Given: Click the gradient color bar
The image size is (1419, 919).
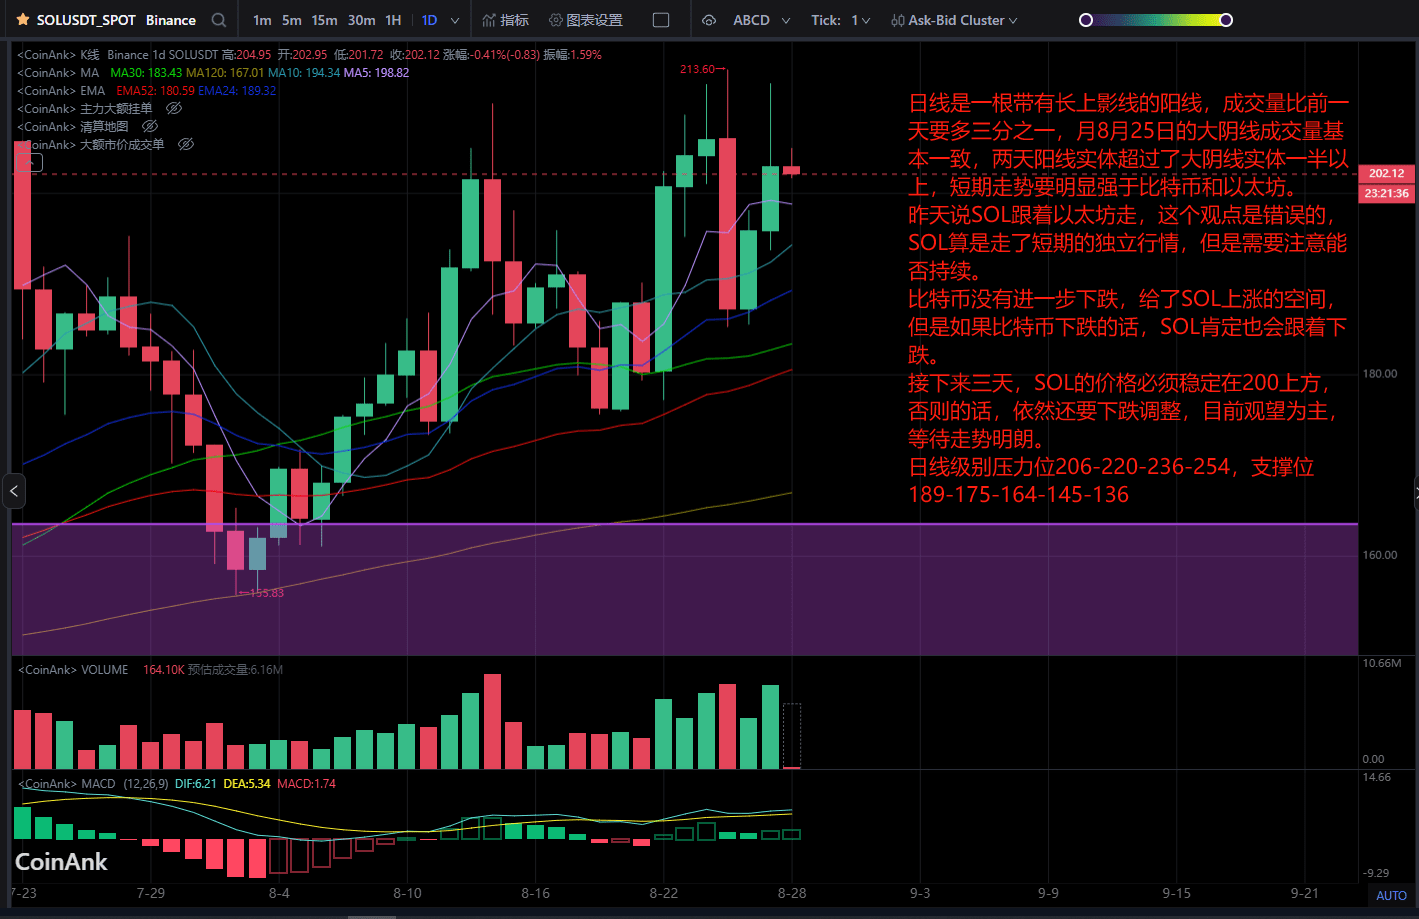Looking at the screenshot, I should 1156,20.
